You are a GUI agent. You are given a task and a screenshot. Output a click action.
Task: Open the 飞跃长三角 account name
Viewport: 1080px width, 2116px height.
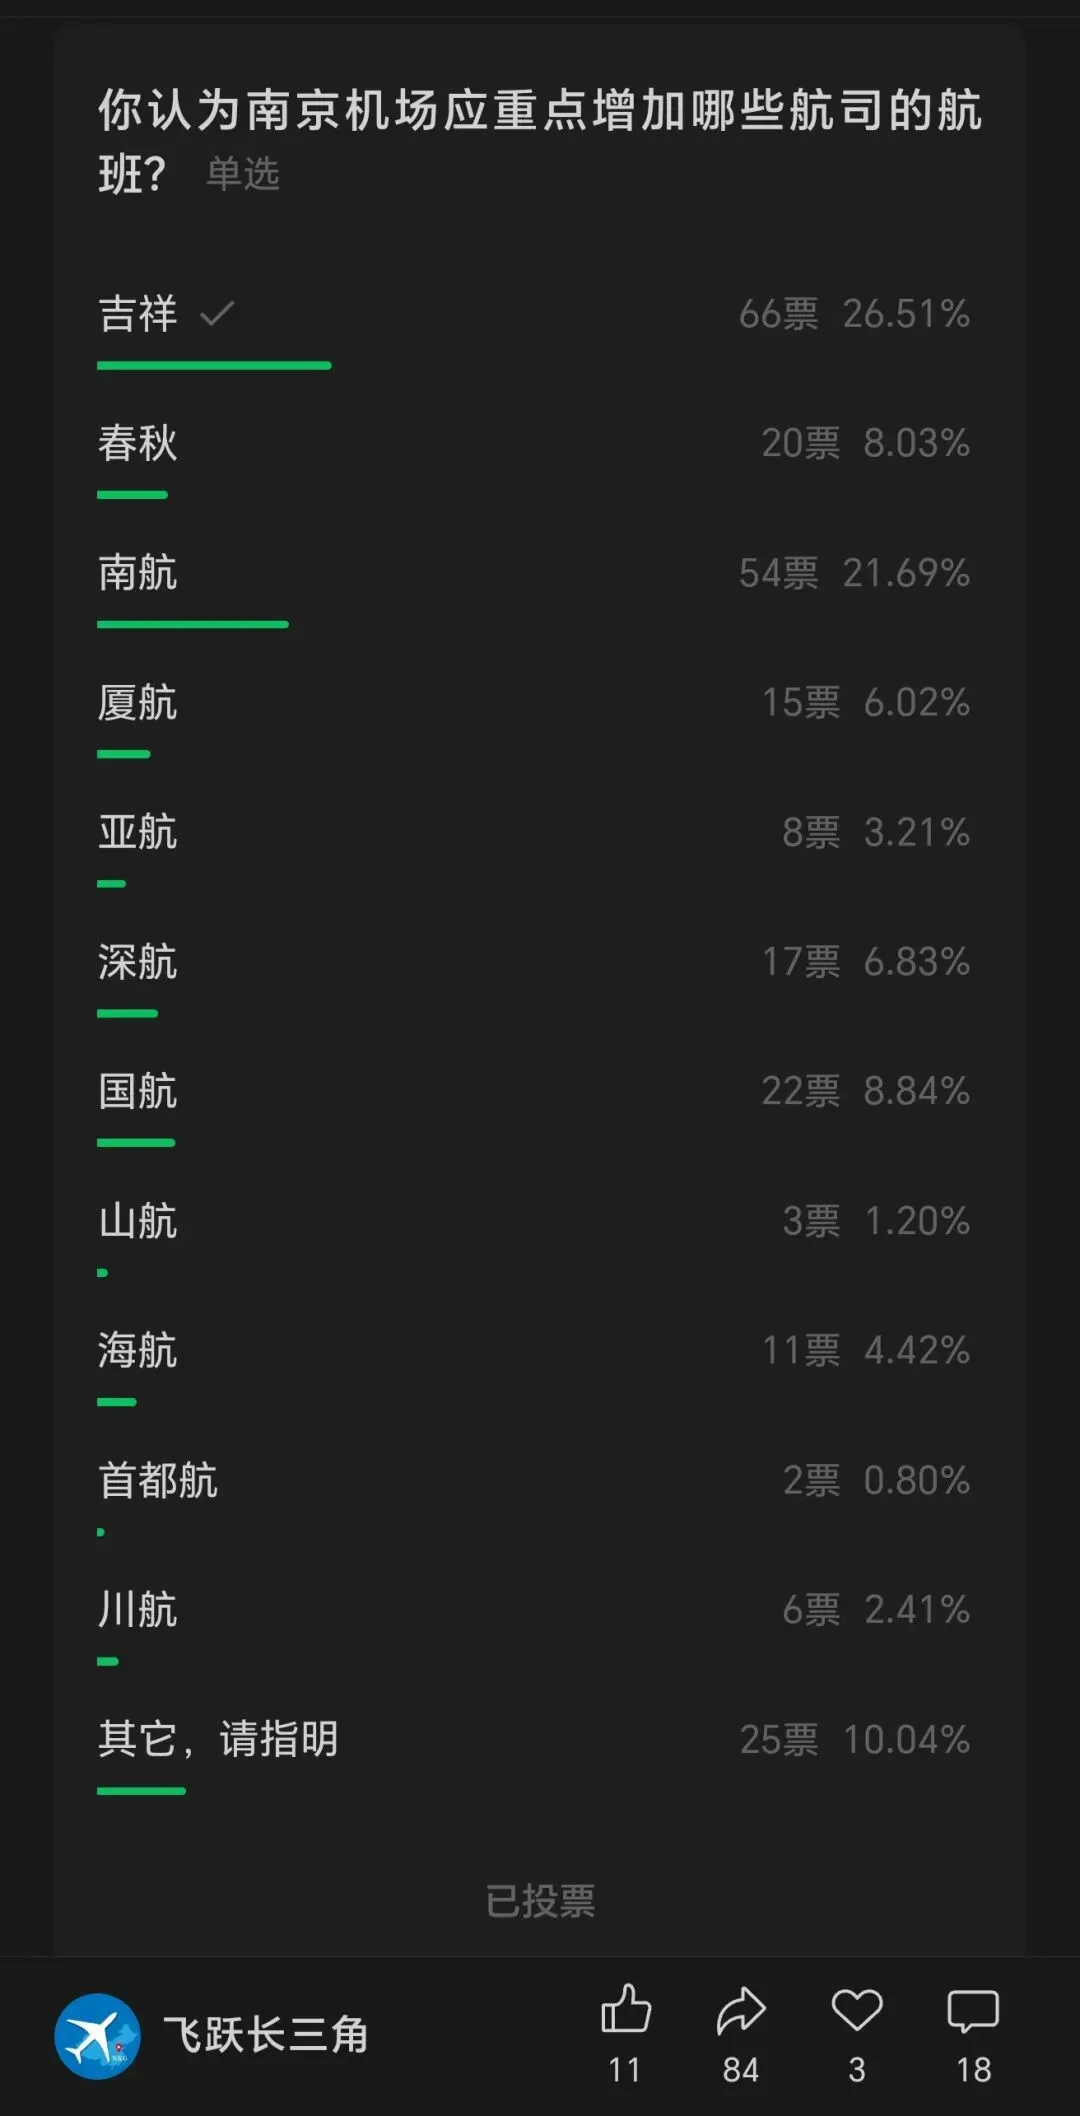tap(266, 2036)
